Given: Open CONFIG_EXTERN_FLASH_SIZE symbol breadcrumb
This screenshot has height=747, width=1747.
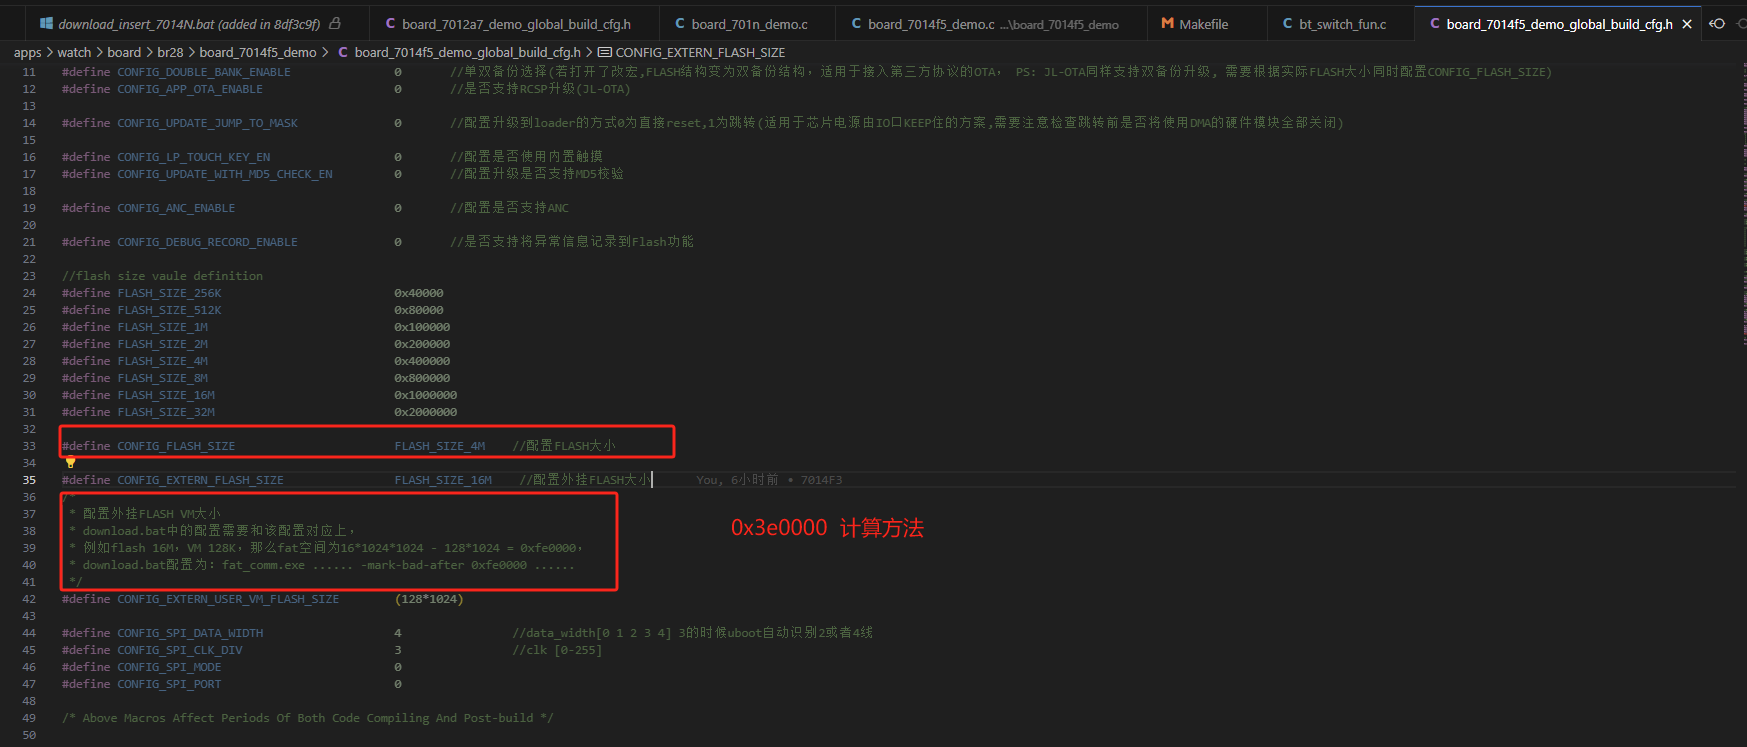Looking at the screenshot, I should pyautogui.click(x=700, y=52).
